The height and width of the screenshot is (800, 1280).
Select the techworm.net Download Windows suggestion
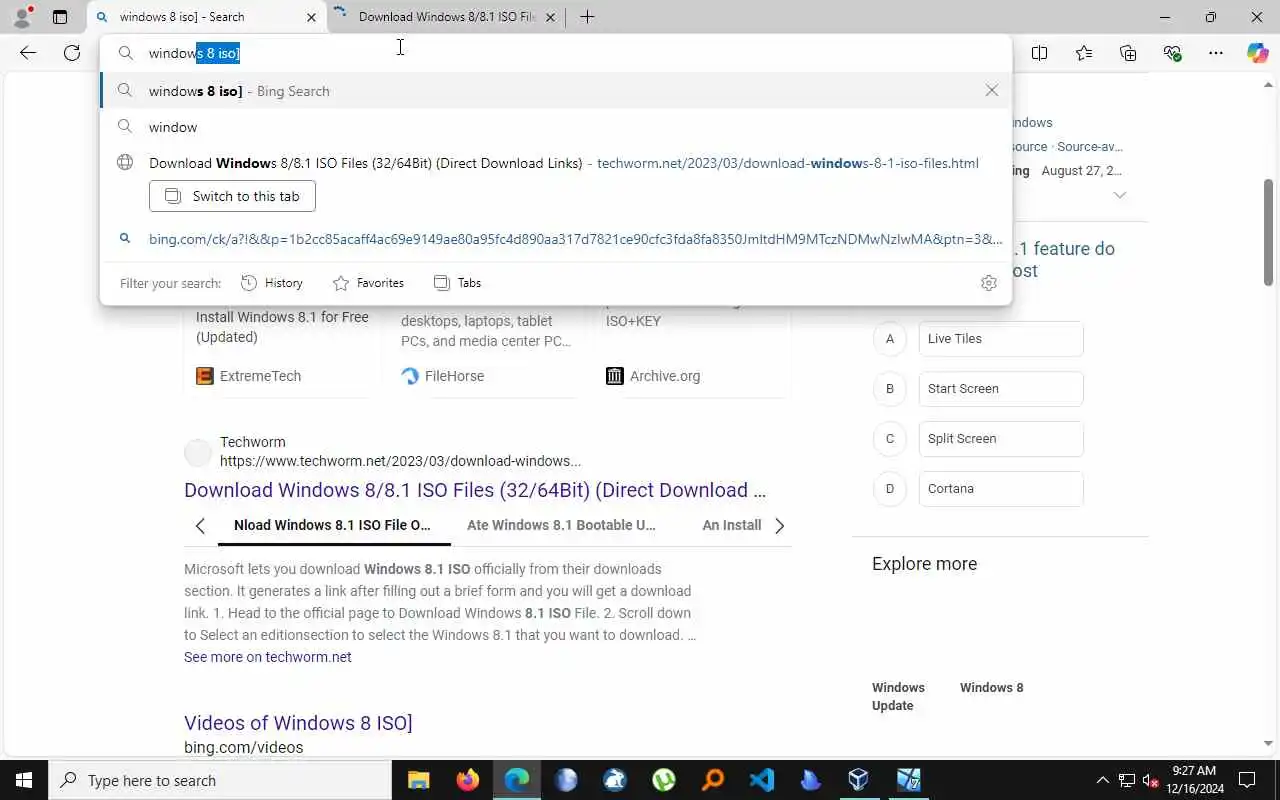pyautogui.click(x=556, y=163)
